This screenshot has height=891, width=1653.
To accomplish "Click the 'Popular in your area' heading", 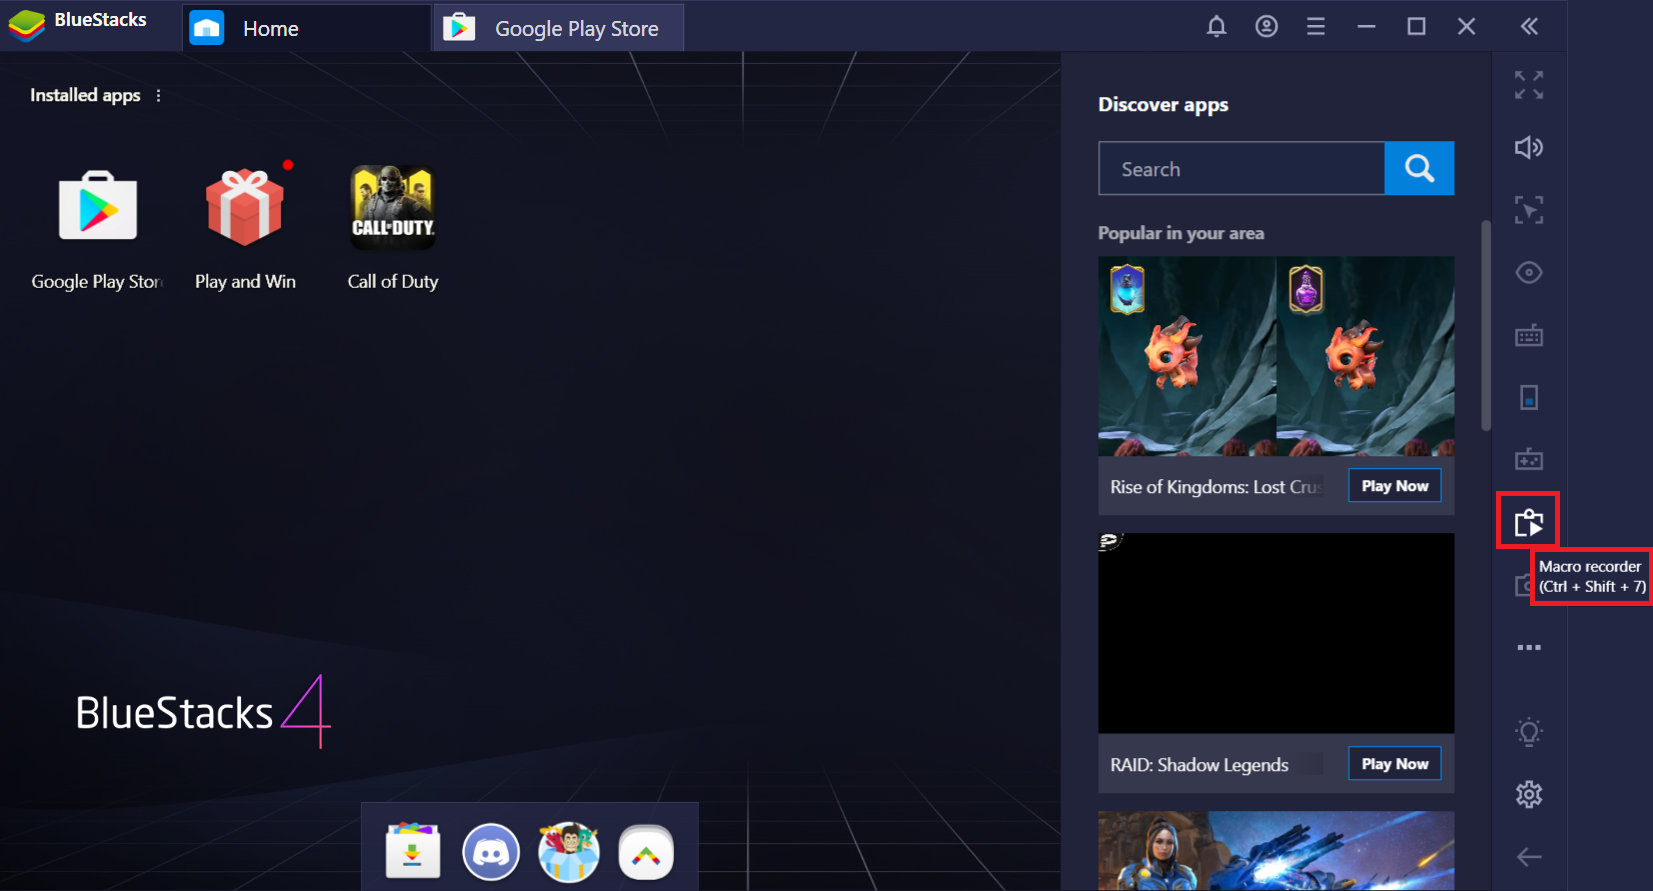I will click(1181, 233).
